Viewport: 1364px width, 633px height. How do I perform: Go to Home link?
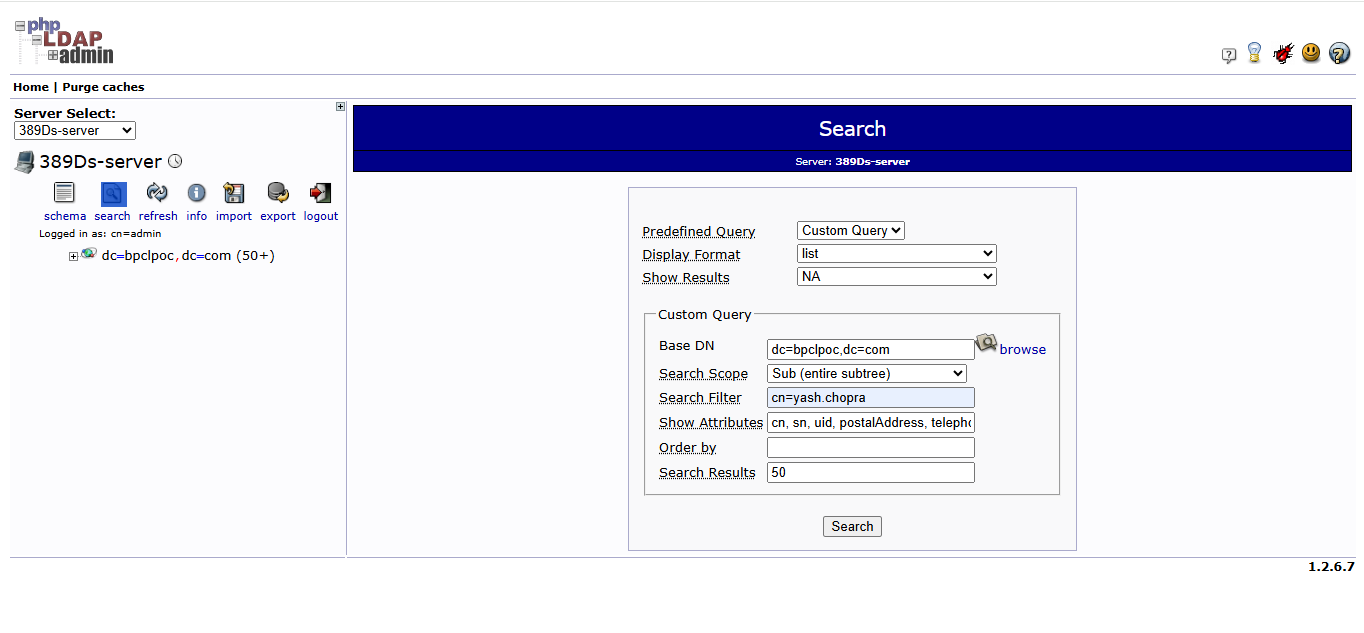31,87
